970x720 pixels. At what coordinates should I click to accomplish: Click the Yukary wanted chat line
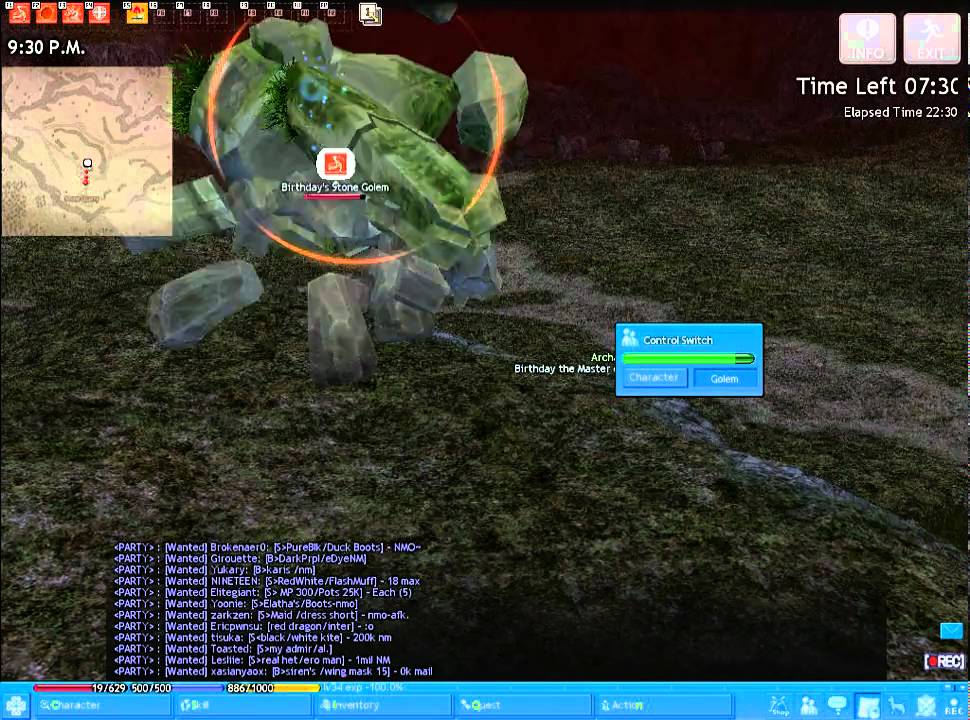[x=215, y=570]
